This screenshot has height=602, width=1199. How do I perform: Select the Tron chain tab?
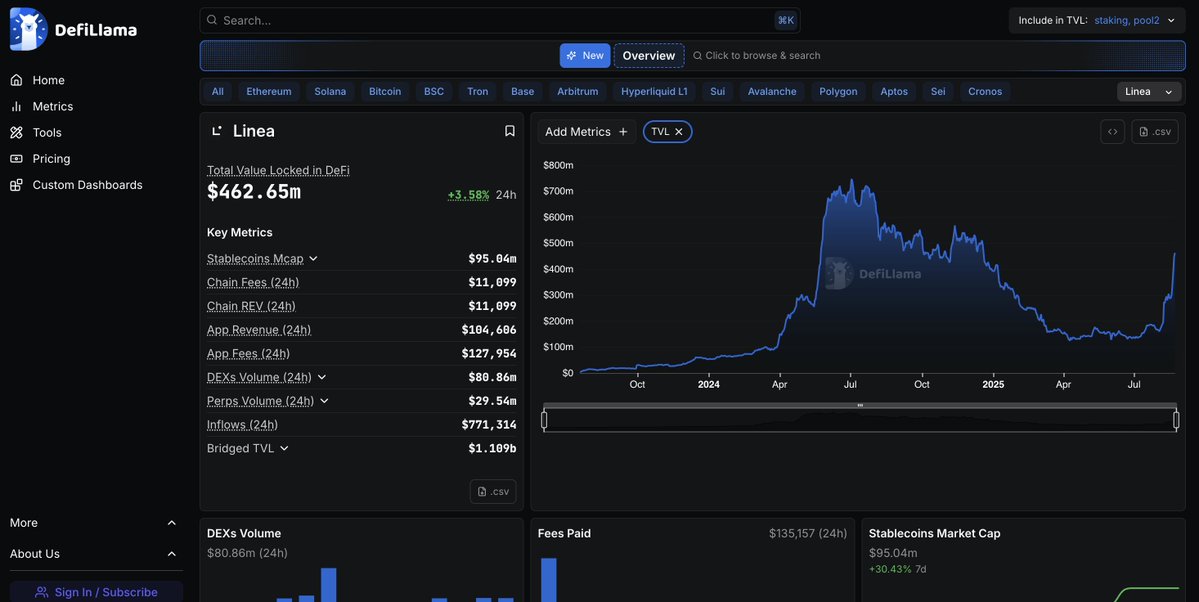pos(477,92)
